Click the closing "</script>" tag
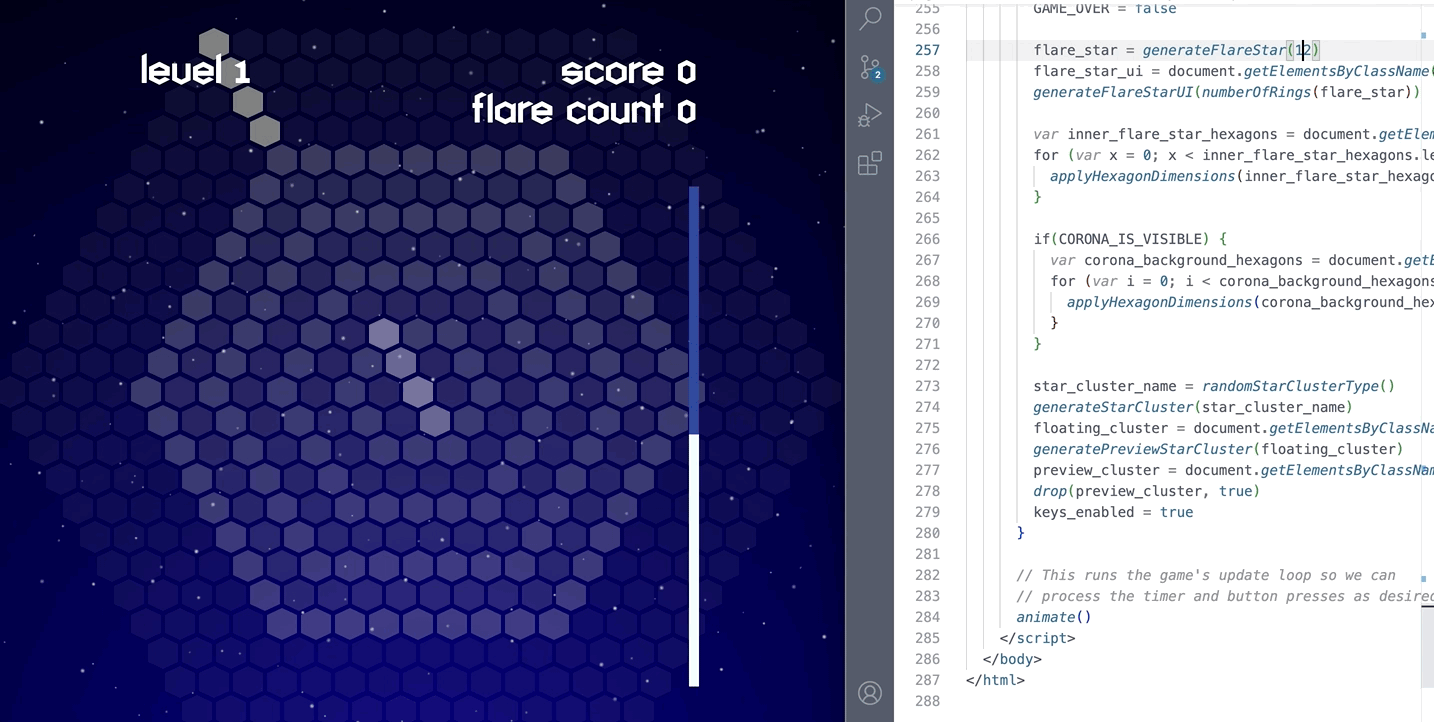Screen dimensions: 1434x722 (1037, 638)
